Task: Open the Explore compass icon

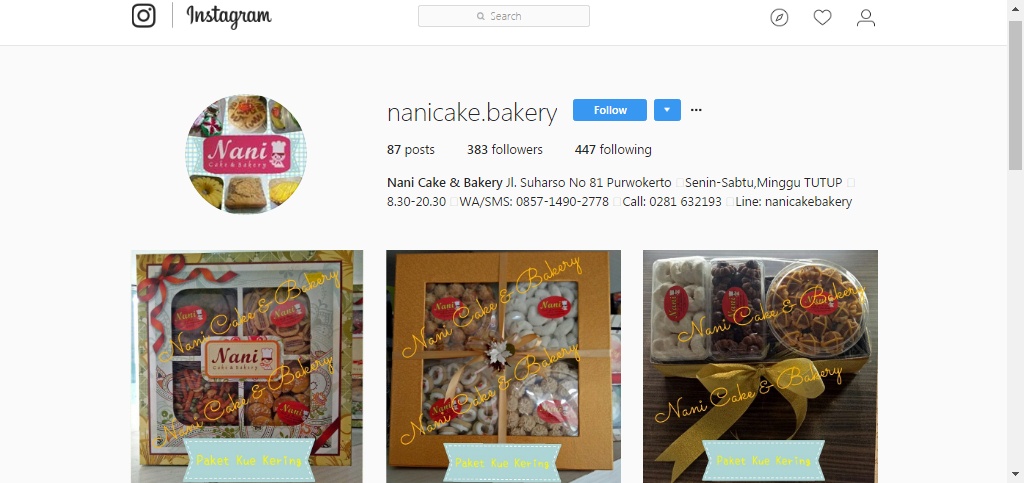Action: tap(779, 18)
